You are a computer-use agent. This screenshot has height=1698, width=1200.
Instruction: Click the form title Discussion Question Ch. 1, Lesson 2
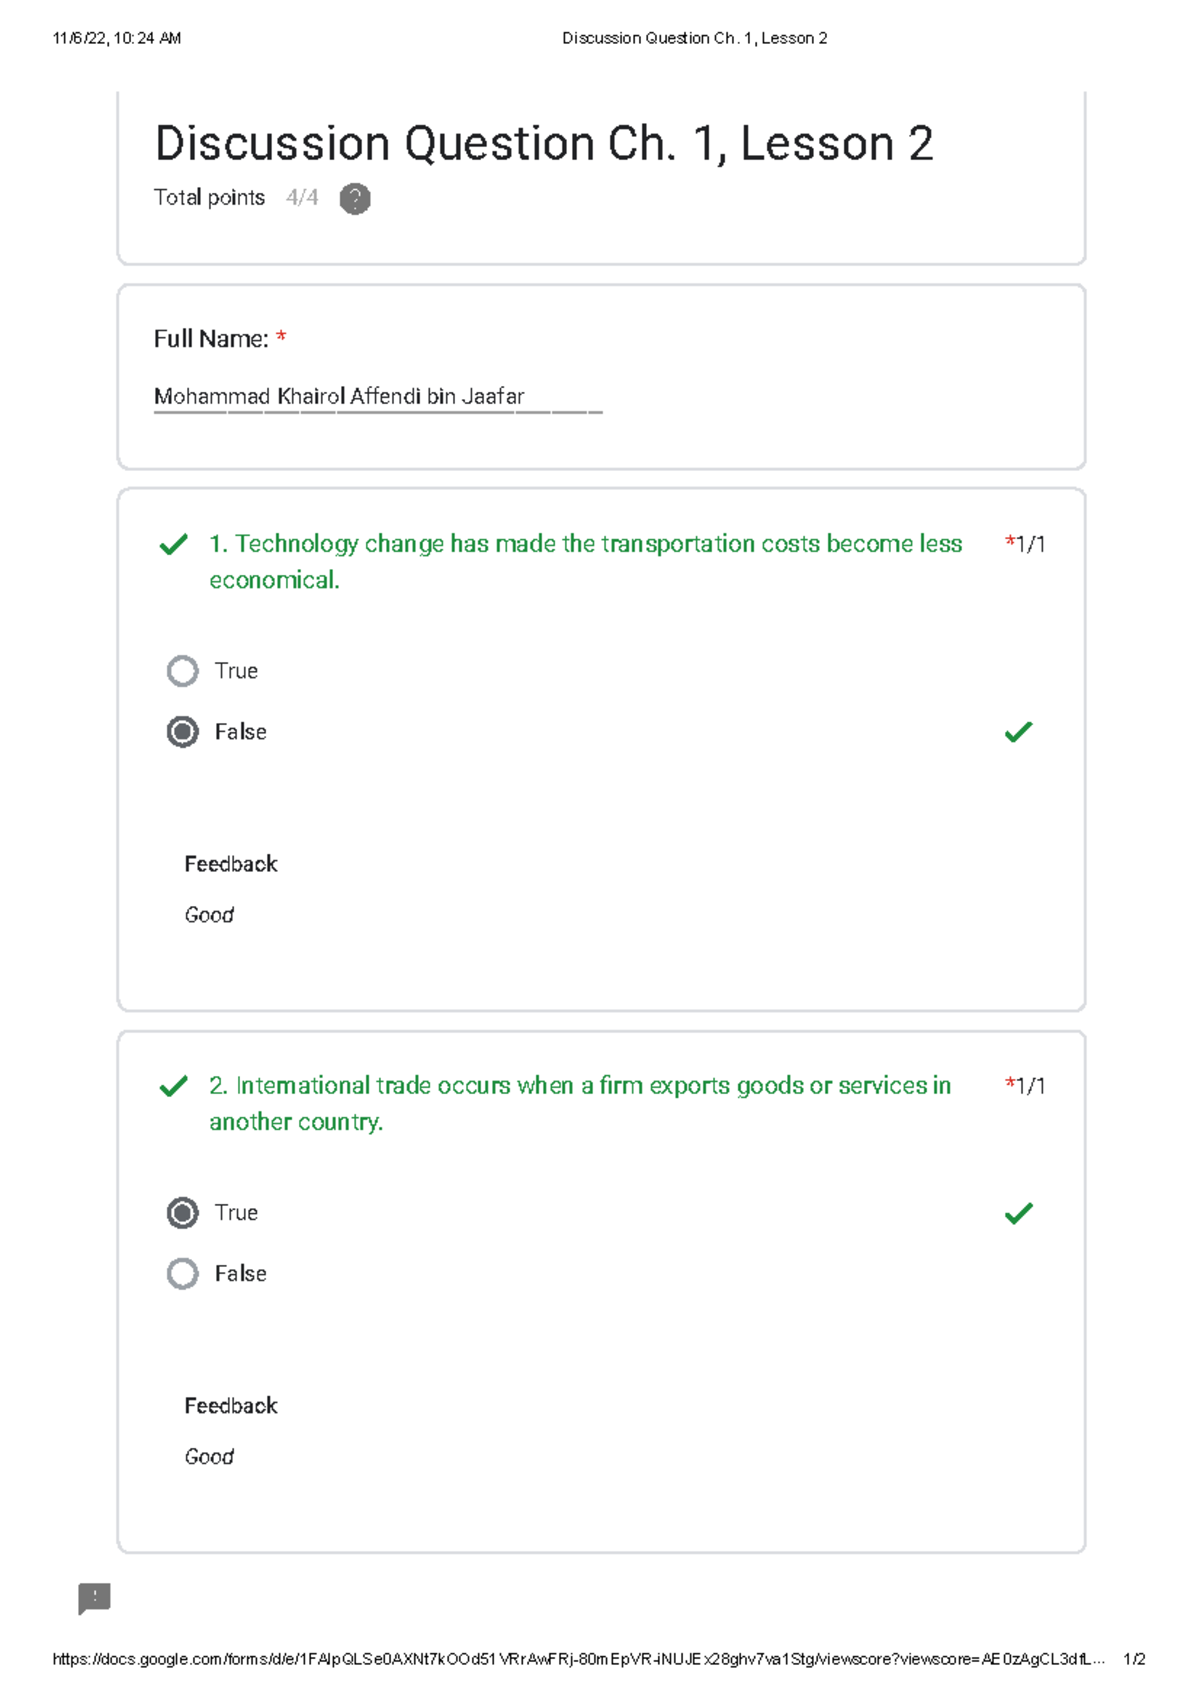point(544,144)
